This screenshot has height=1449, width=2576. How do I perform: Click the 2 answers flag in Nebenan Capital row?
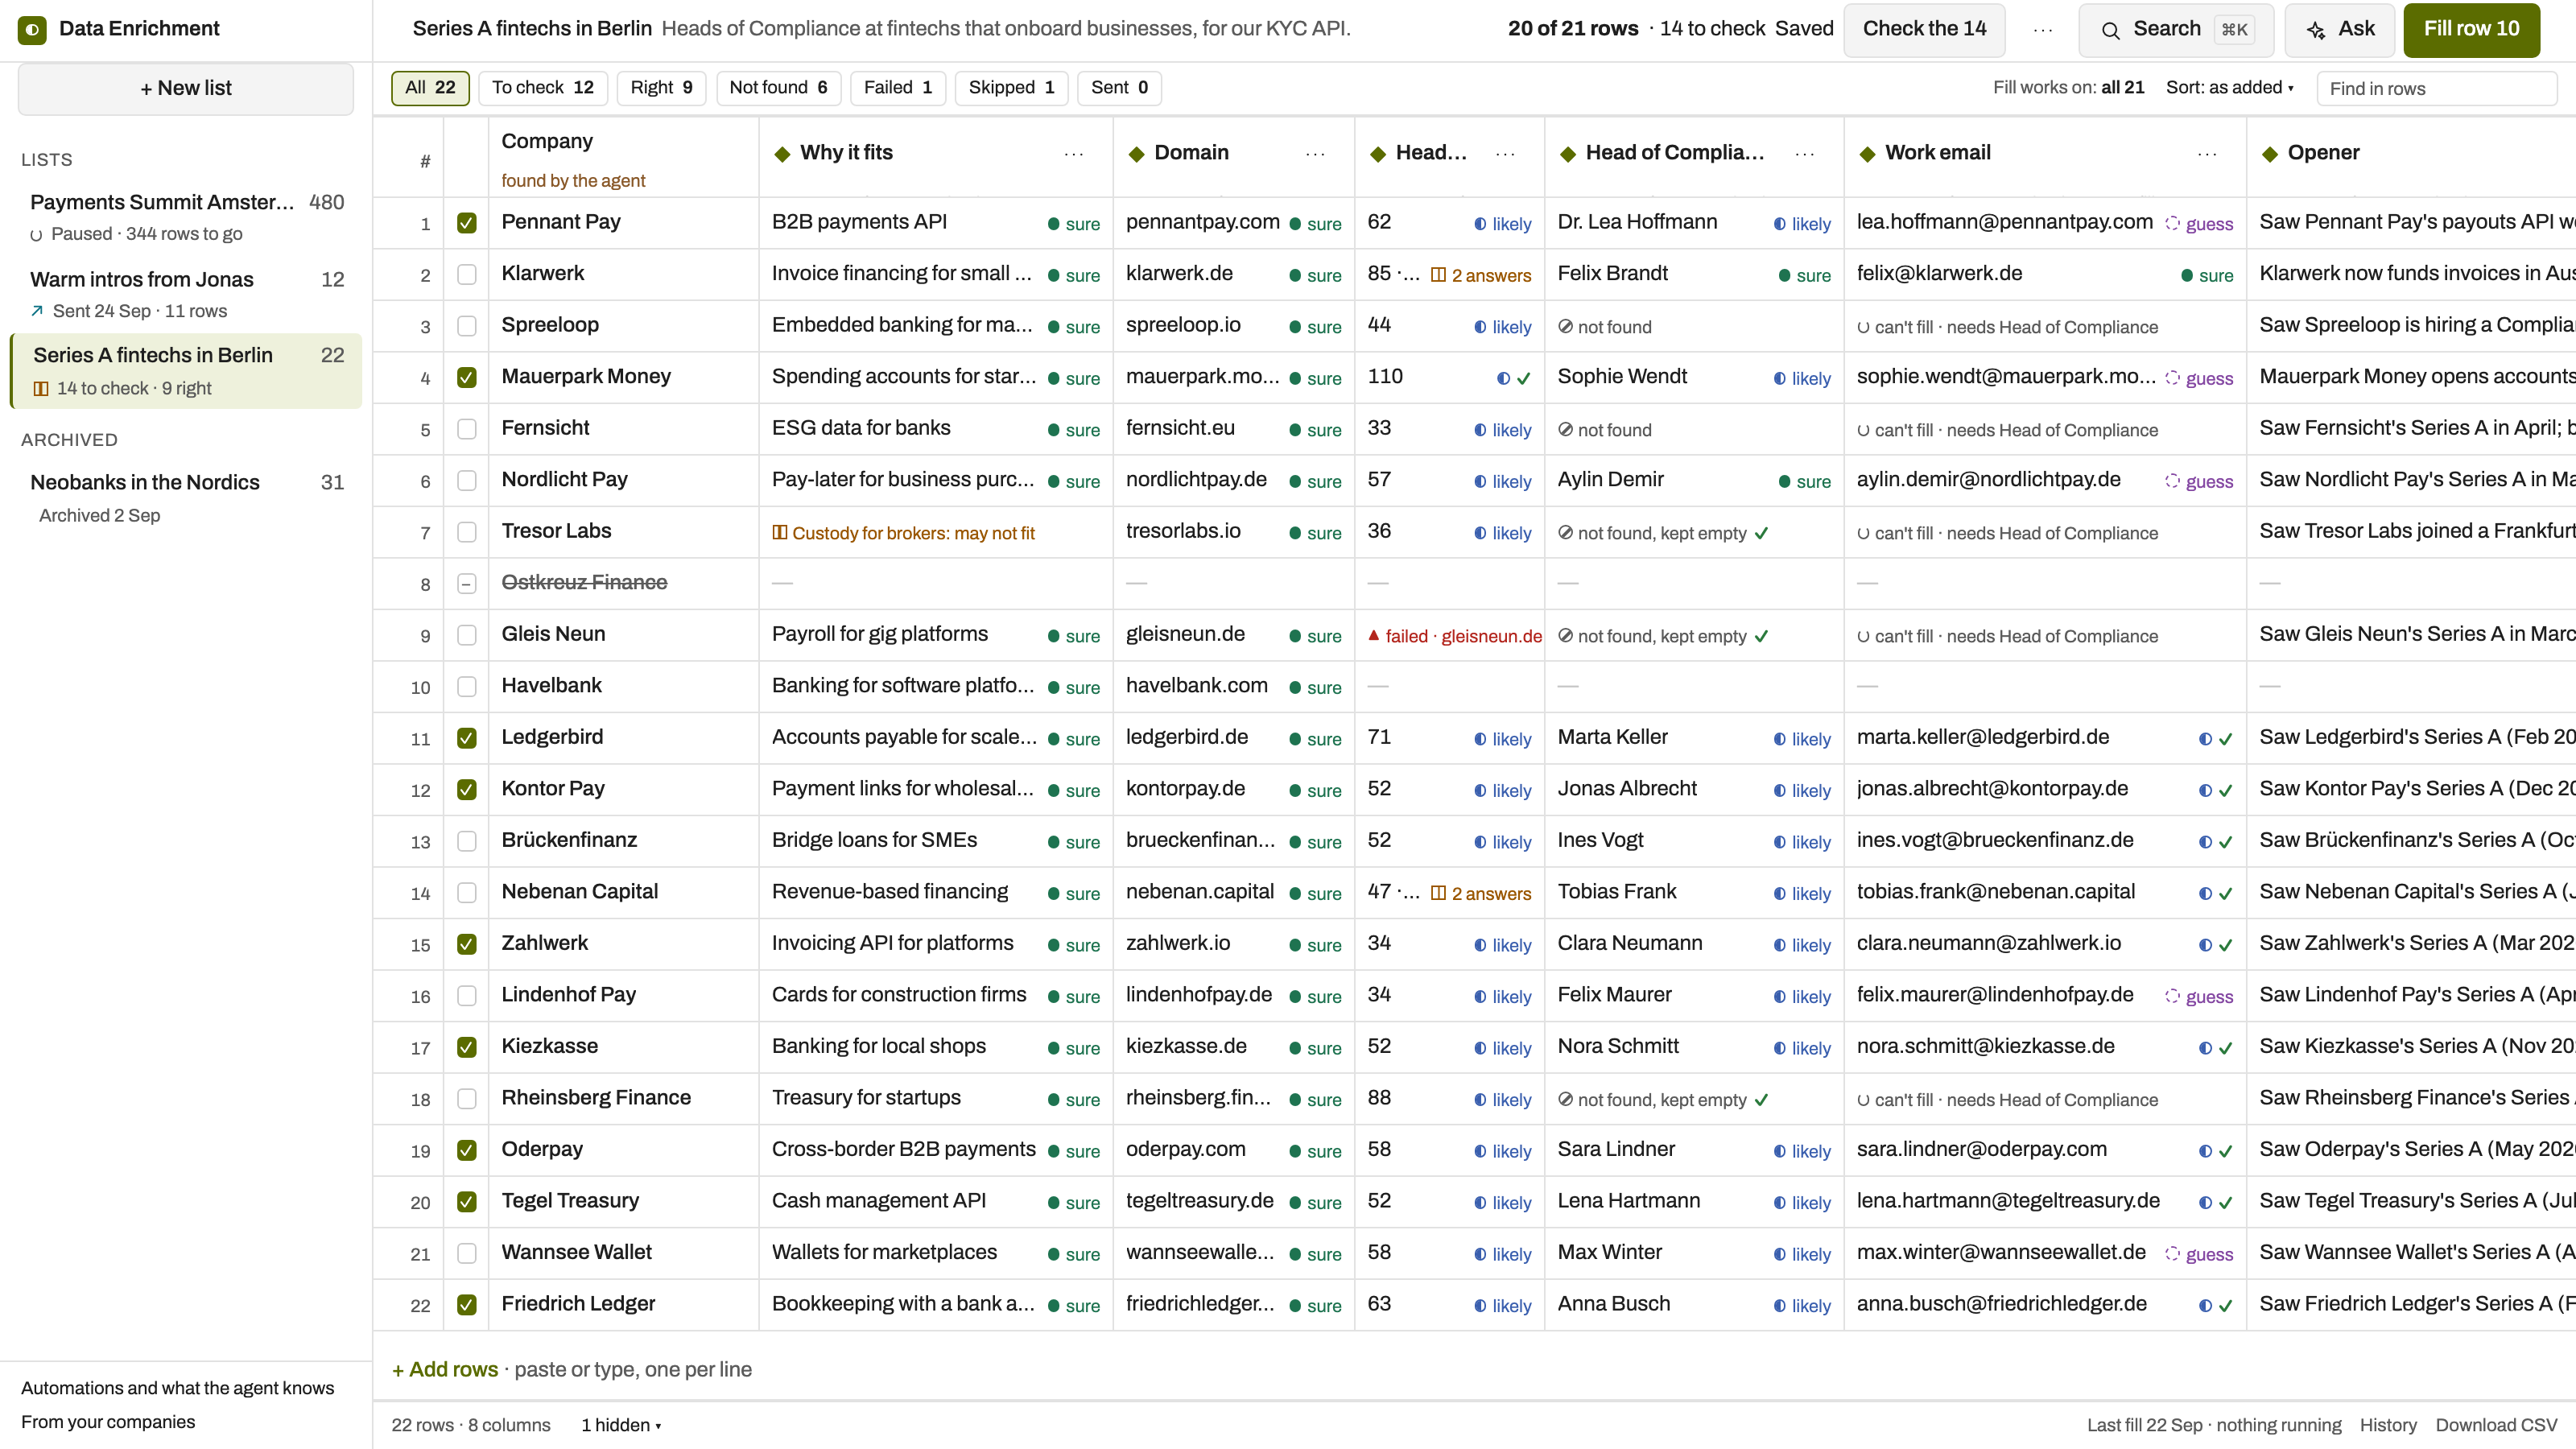click(1481, 894)
